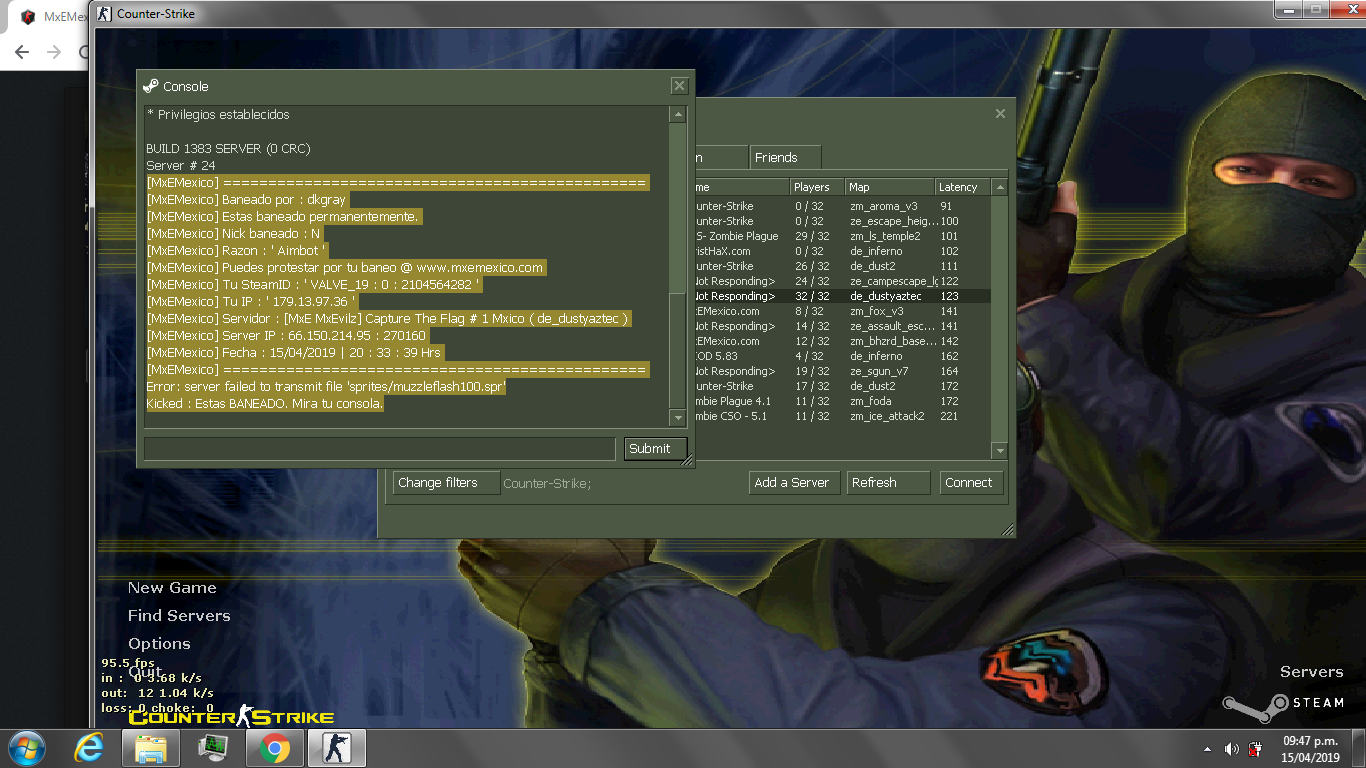Open Change filters
The image size is (1366, 768).
pyautogui.click(x=446, y=483)
